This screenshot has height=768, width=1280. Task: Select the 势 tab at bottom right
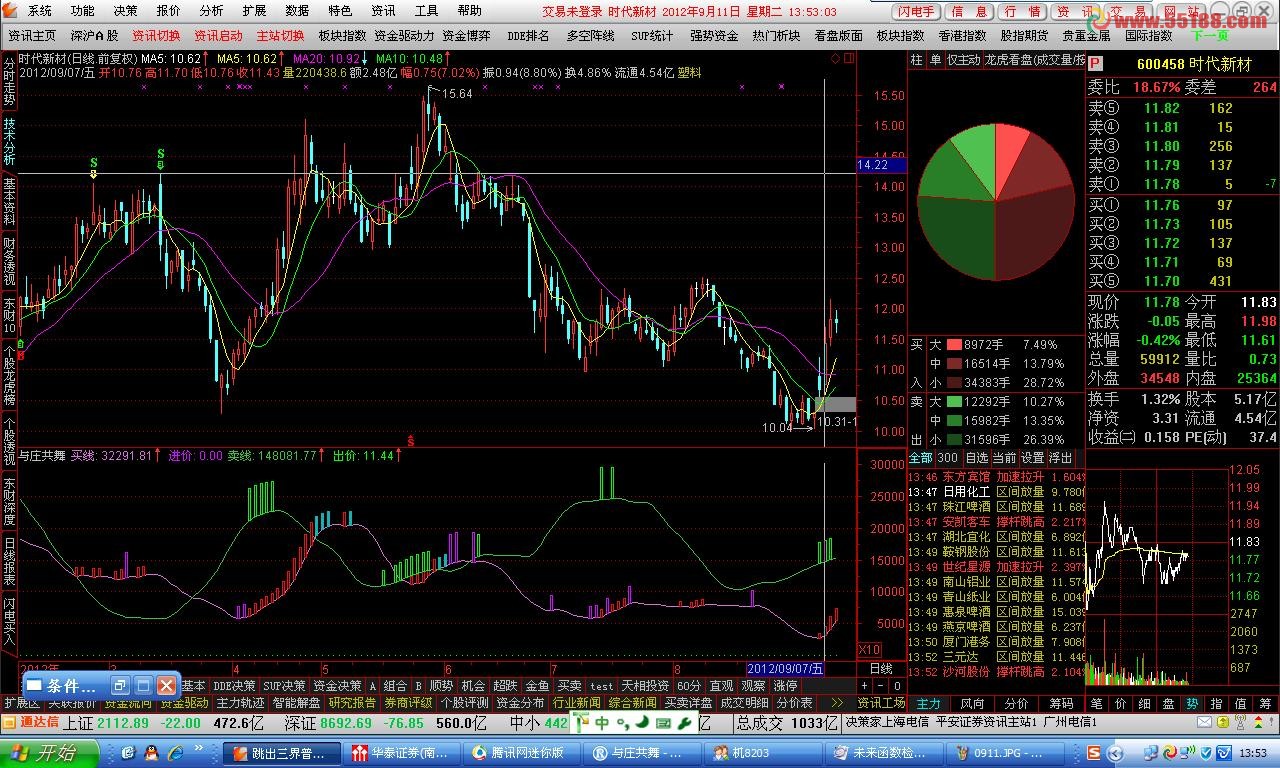pyautogui.click(x=1193, y=703)
